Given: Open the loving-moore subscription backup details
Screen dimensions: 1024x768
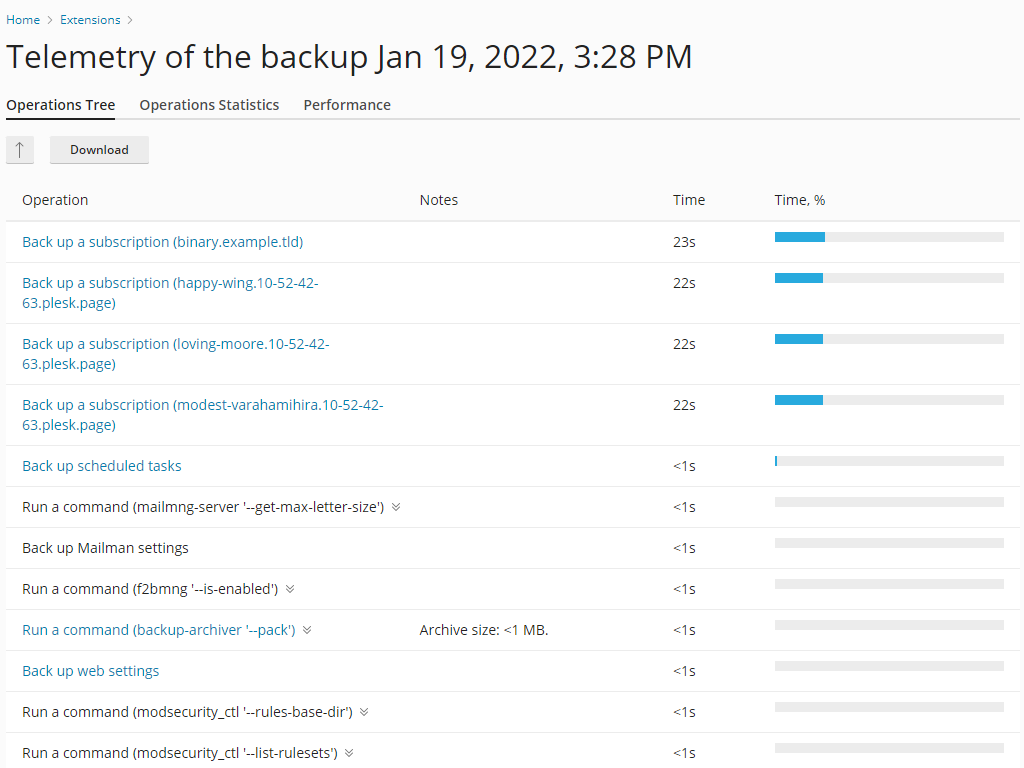Looking at the screenshot, I should 175,353.
